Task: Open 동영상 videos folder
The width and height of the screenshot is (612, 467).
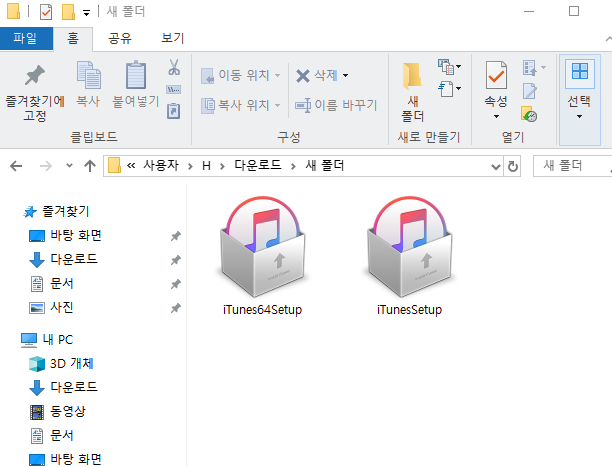Action: coord(67,411)
